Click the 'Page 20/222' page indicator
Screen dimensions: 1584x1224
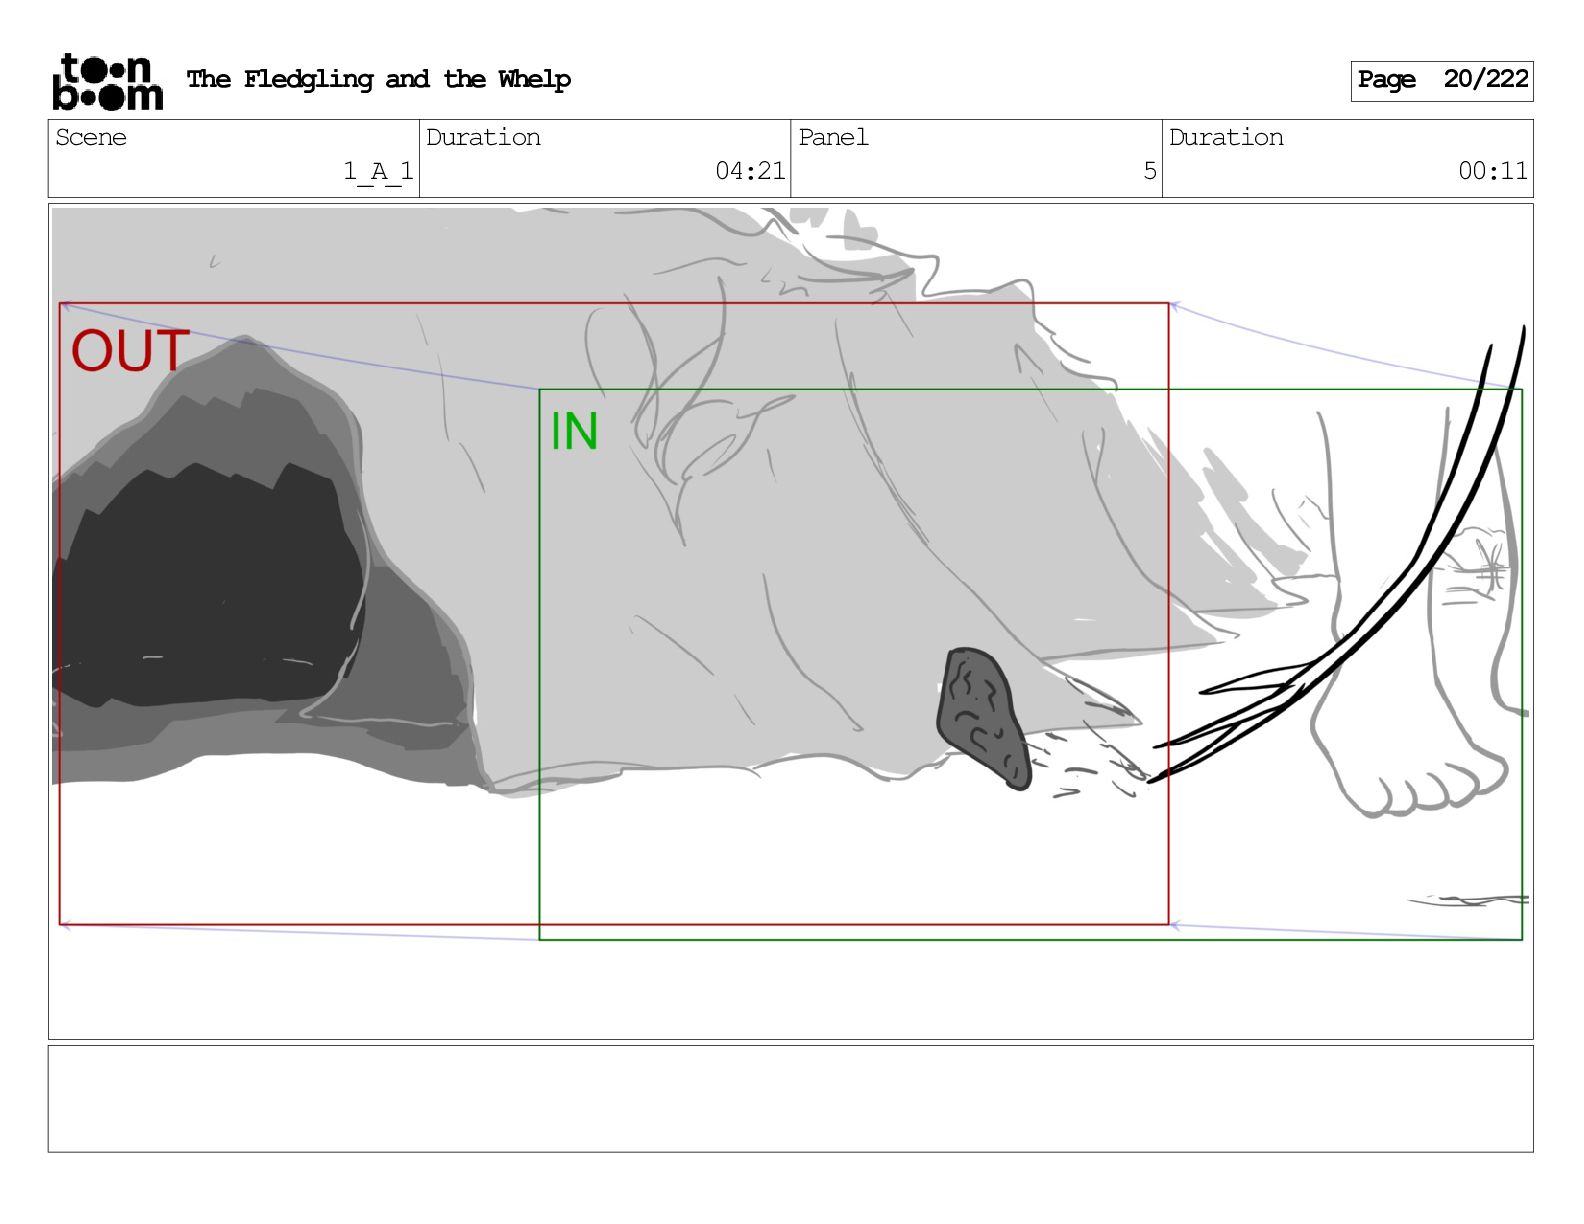[x=1442, y=80]
